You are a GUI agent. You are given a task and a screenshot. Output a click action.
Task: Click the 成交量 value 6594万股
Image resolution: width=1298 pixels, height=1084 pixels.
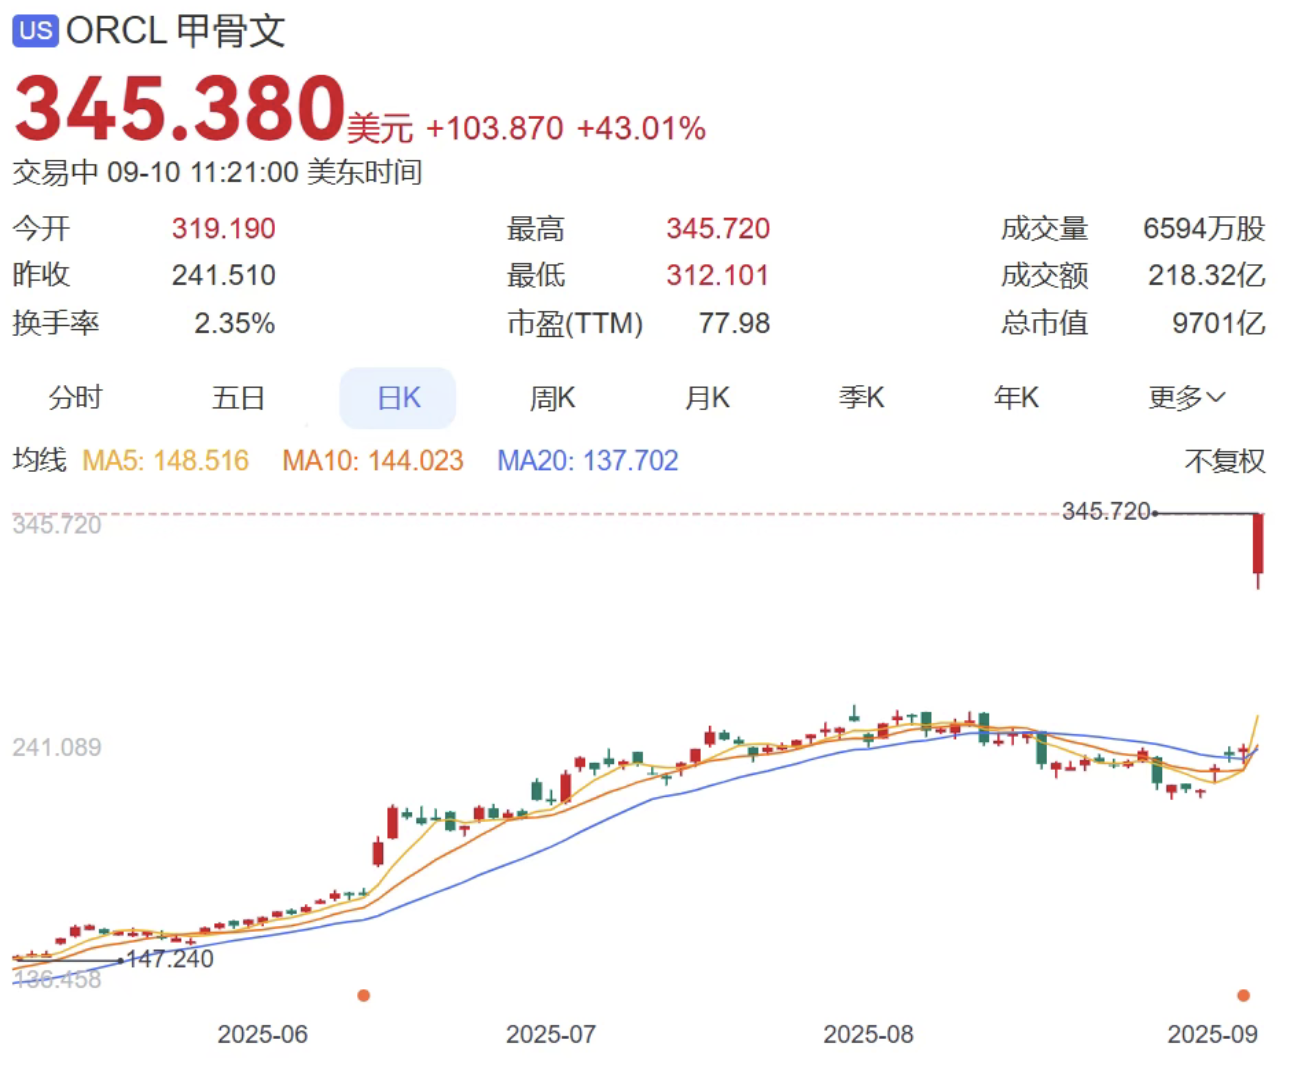[1204, 229]
